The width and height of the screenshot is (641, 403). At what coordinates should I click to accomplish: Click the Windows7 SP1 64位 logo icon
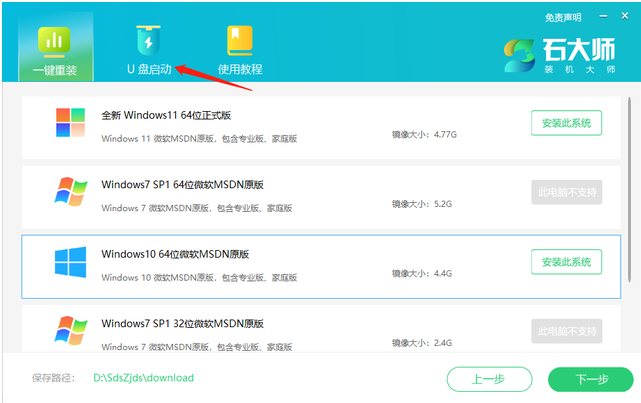71,192
